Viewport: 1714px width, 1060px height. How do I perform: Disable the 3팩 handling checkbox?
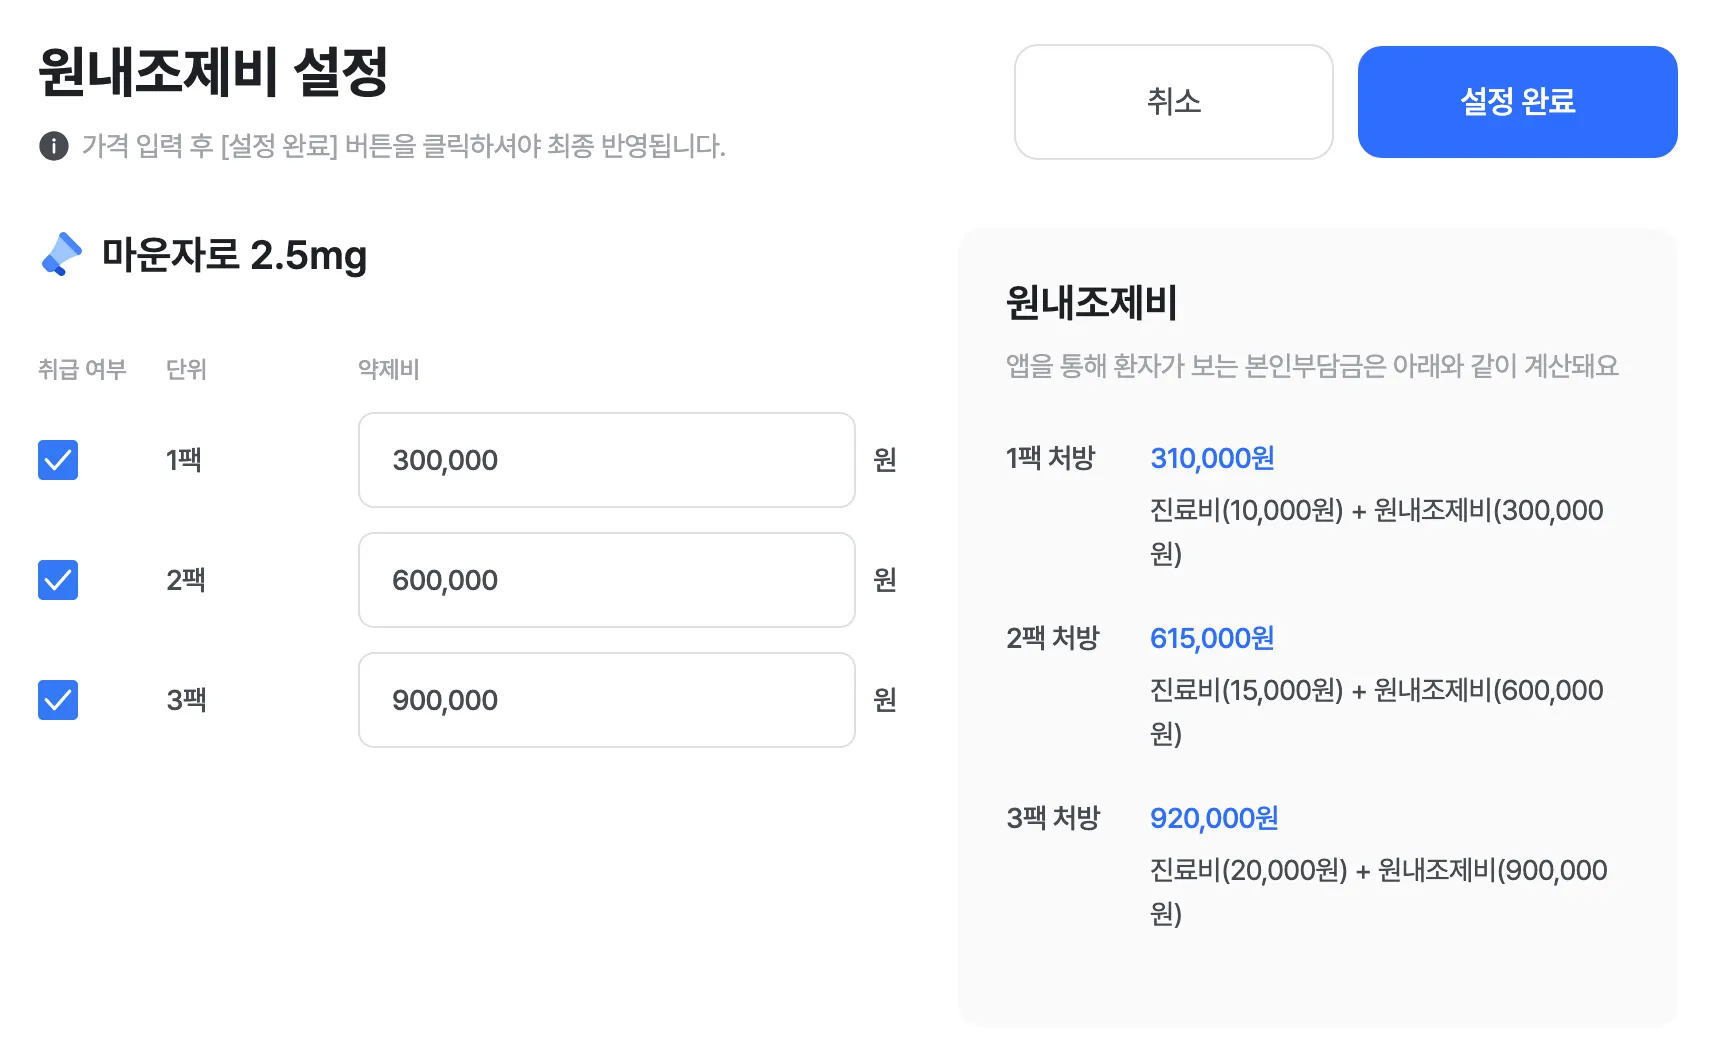click(58, 700)
